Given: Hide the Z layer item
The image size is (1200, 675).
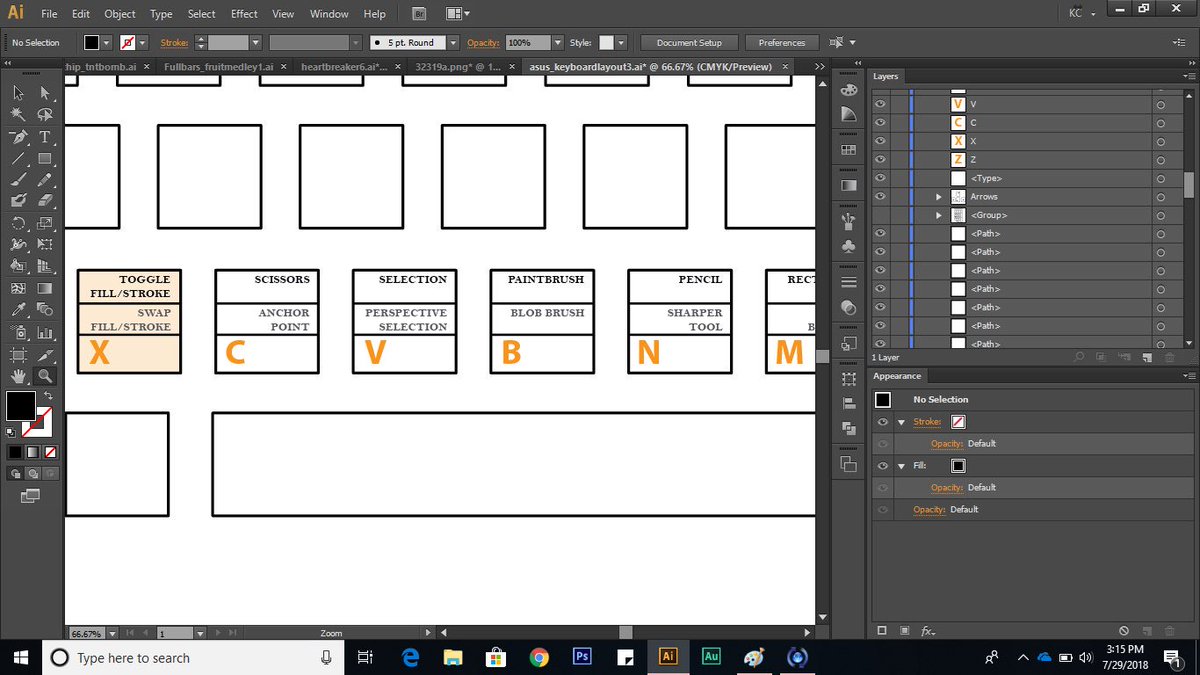Looking at the screenshot, I should click(x=881, y=160).
